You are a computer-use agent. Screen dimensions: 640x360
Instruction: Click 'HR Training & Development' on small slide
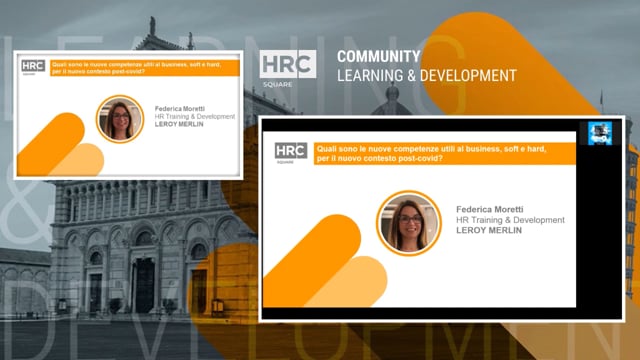195,116
